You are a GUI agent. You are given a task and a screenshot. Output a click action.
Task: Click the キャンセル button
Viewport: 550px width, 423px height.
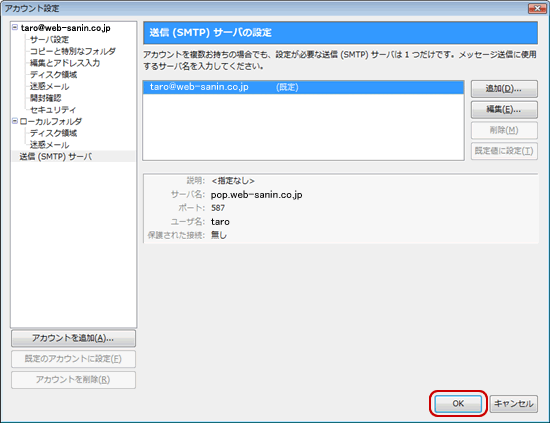pos(514,404)
